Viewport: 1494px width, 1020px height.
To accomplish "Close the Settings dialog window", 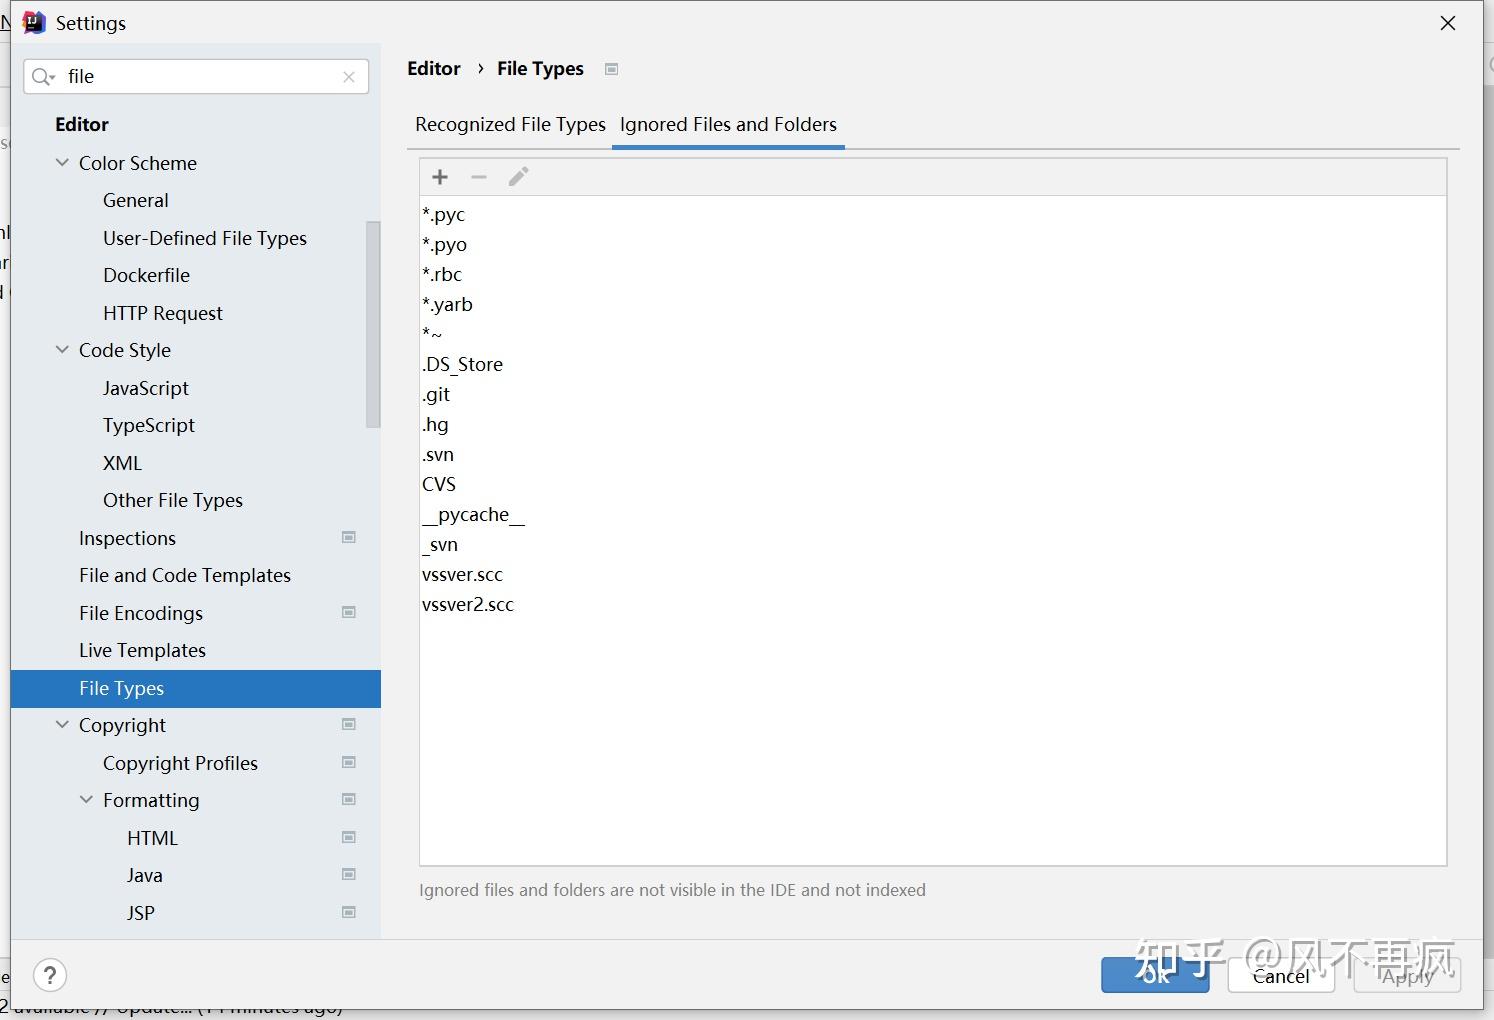I will point(1448,23).
